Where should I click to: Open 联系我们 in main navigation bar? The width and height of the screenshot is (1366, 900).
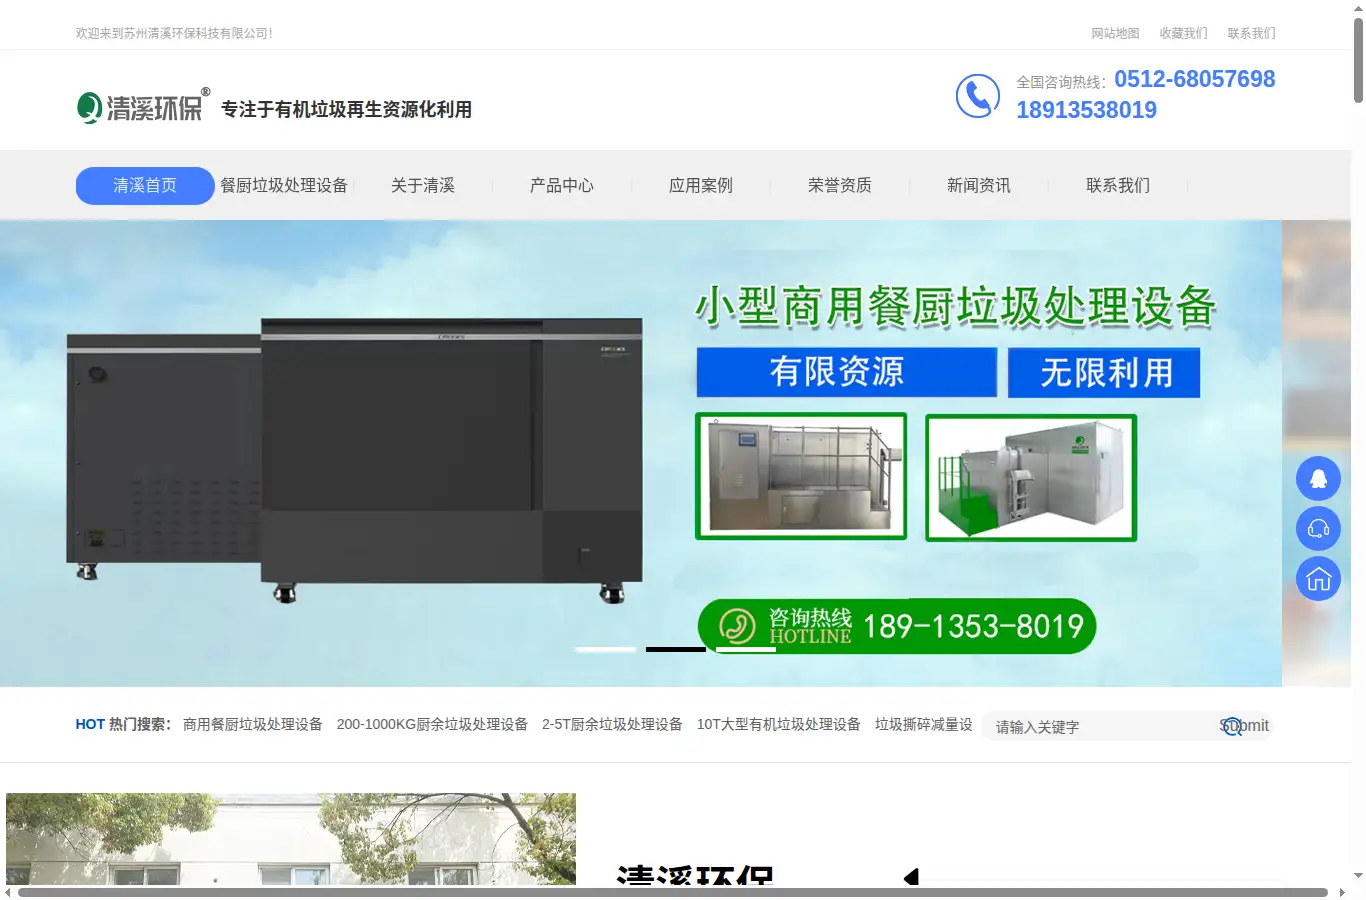coord(1118,186)
